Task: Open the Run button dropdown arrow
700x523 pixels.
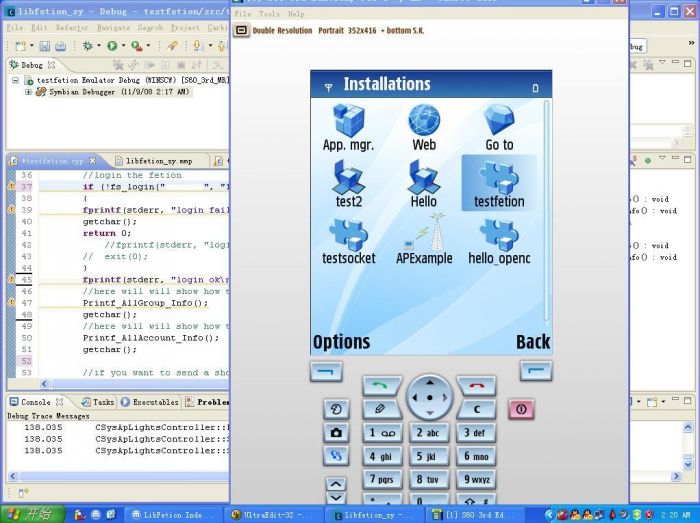Action: tap(123, 46)
